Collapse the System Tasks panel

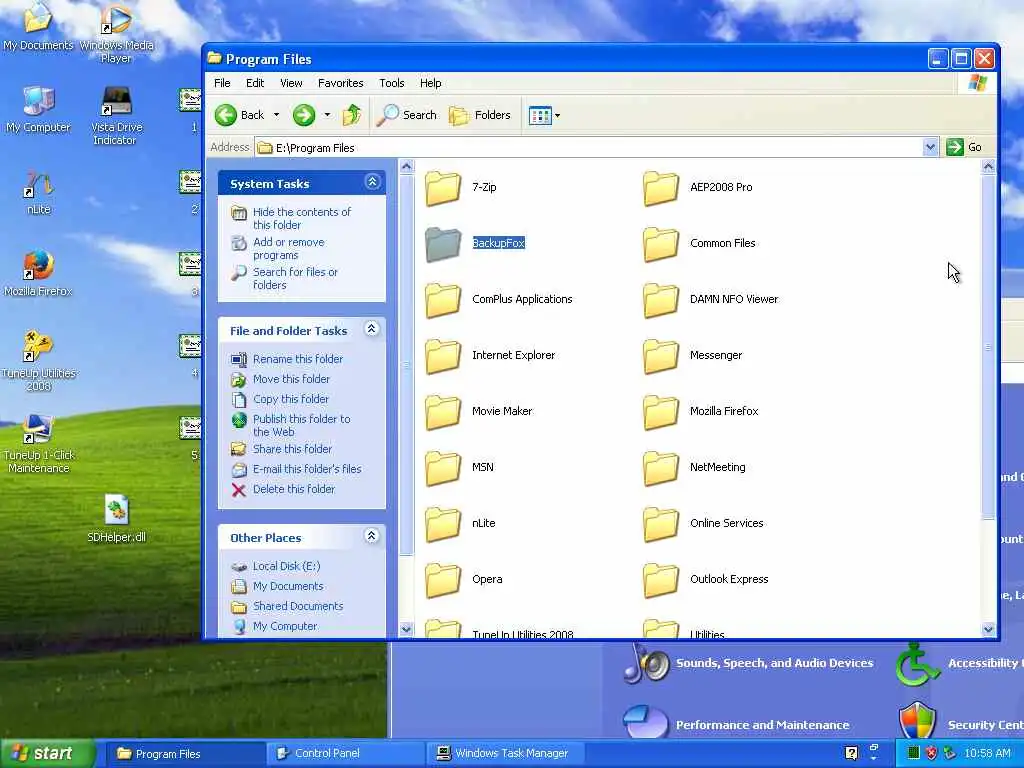click(372, 182)
